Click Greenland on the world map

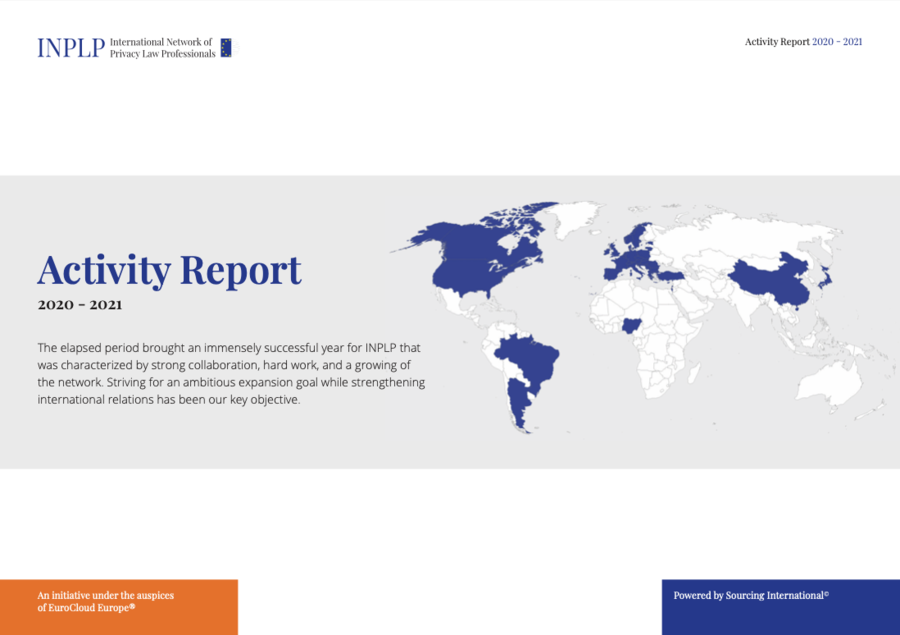click(574, 218)
